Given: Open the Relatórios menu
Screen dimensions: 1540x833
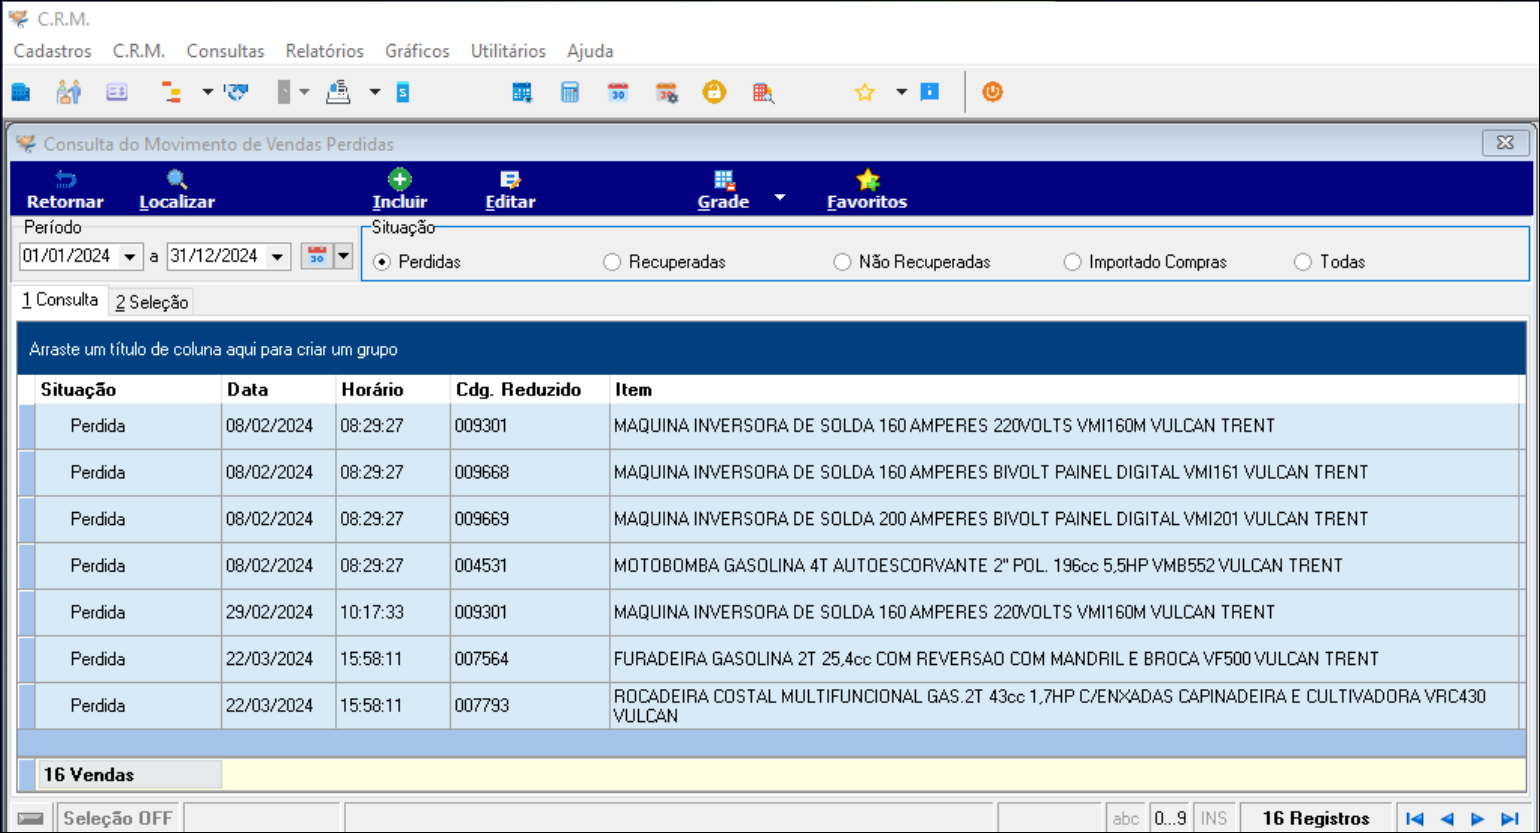Looking at the screenshot, I should click(324, 51).
